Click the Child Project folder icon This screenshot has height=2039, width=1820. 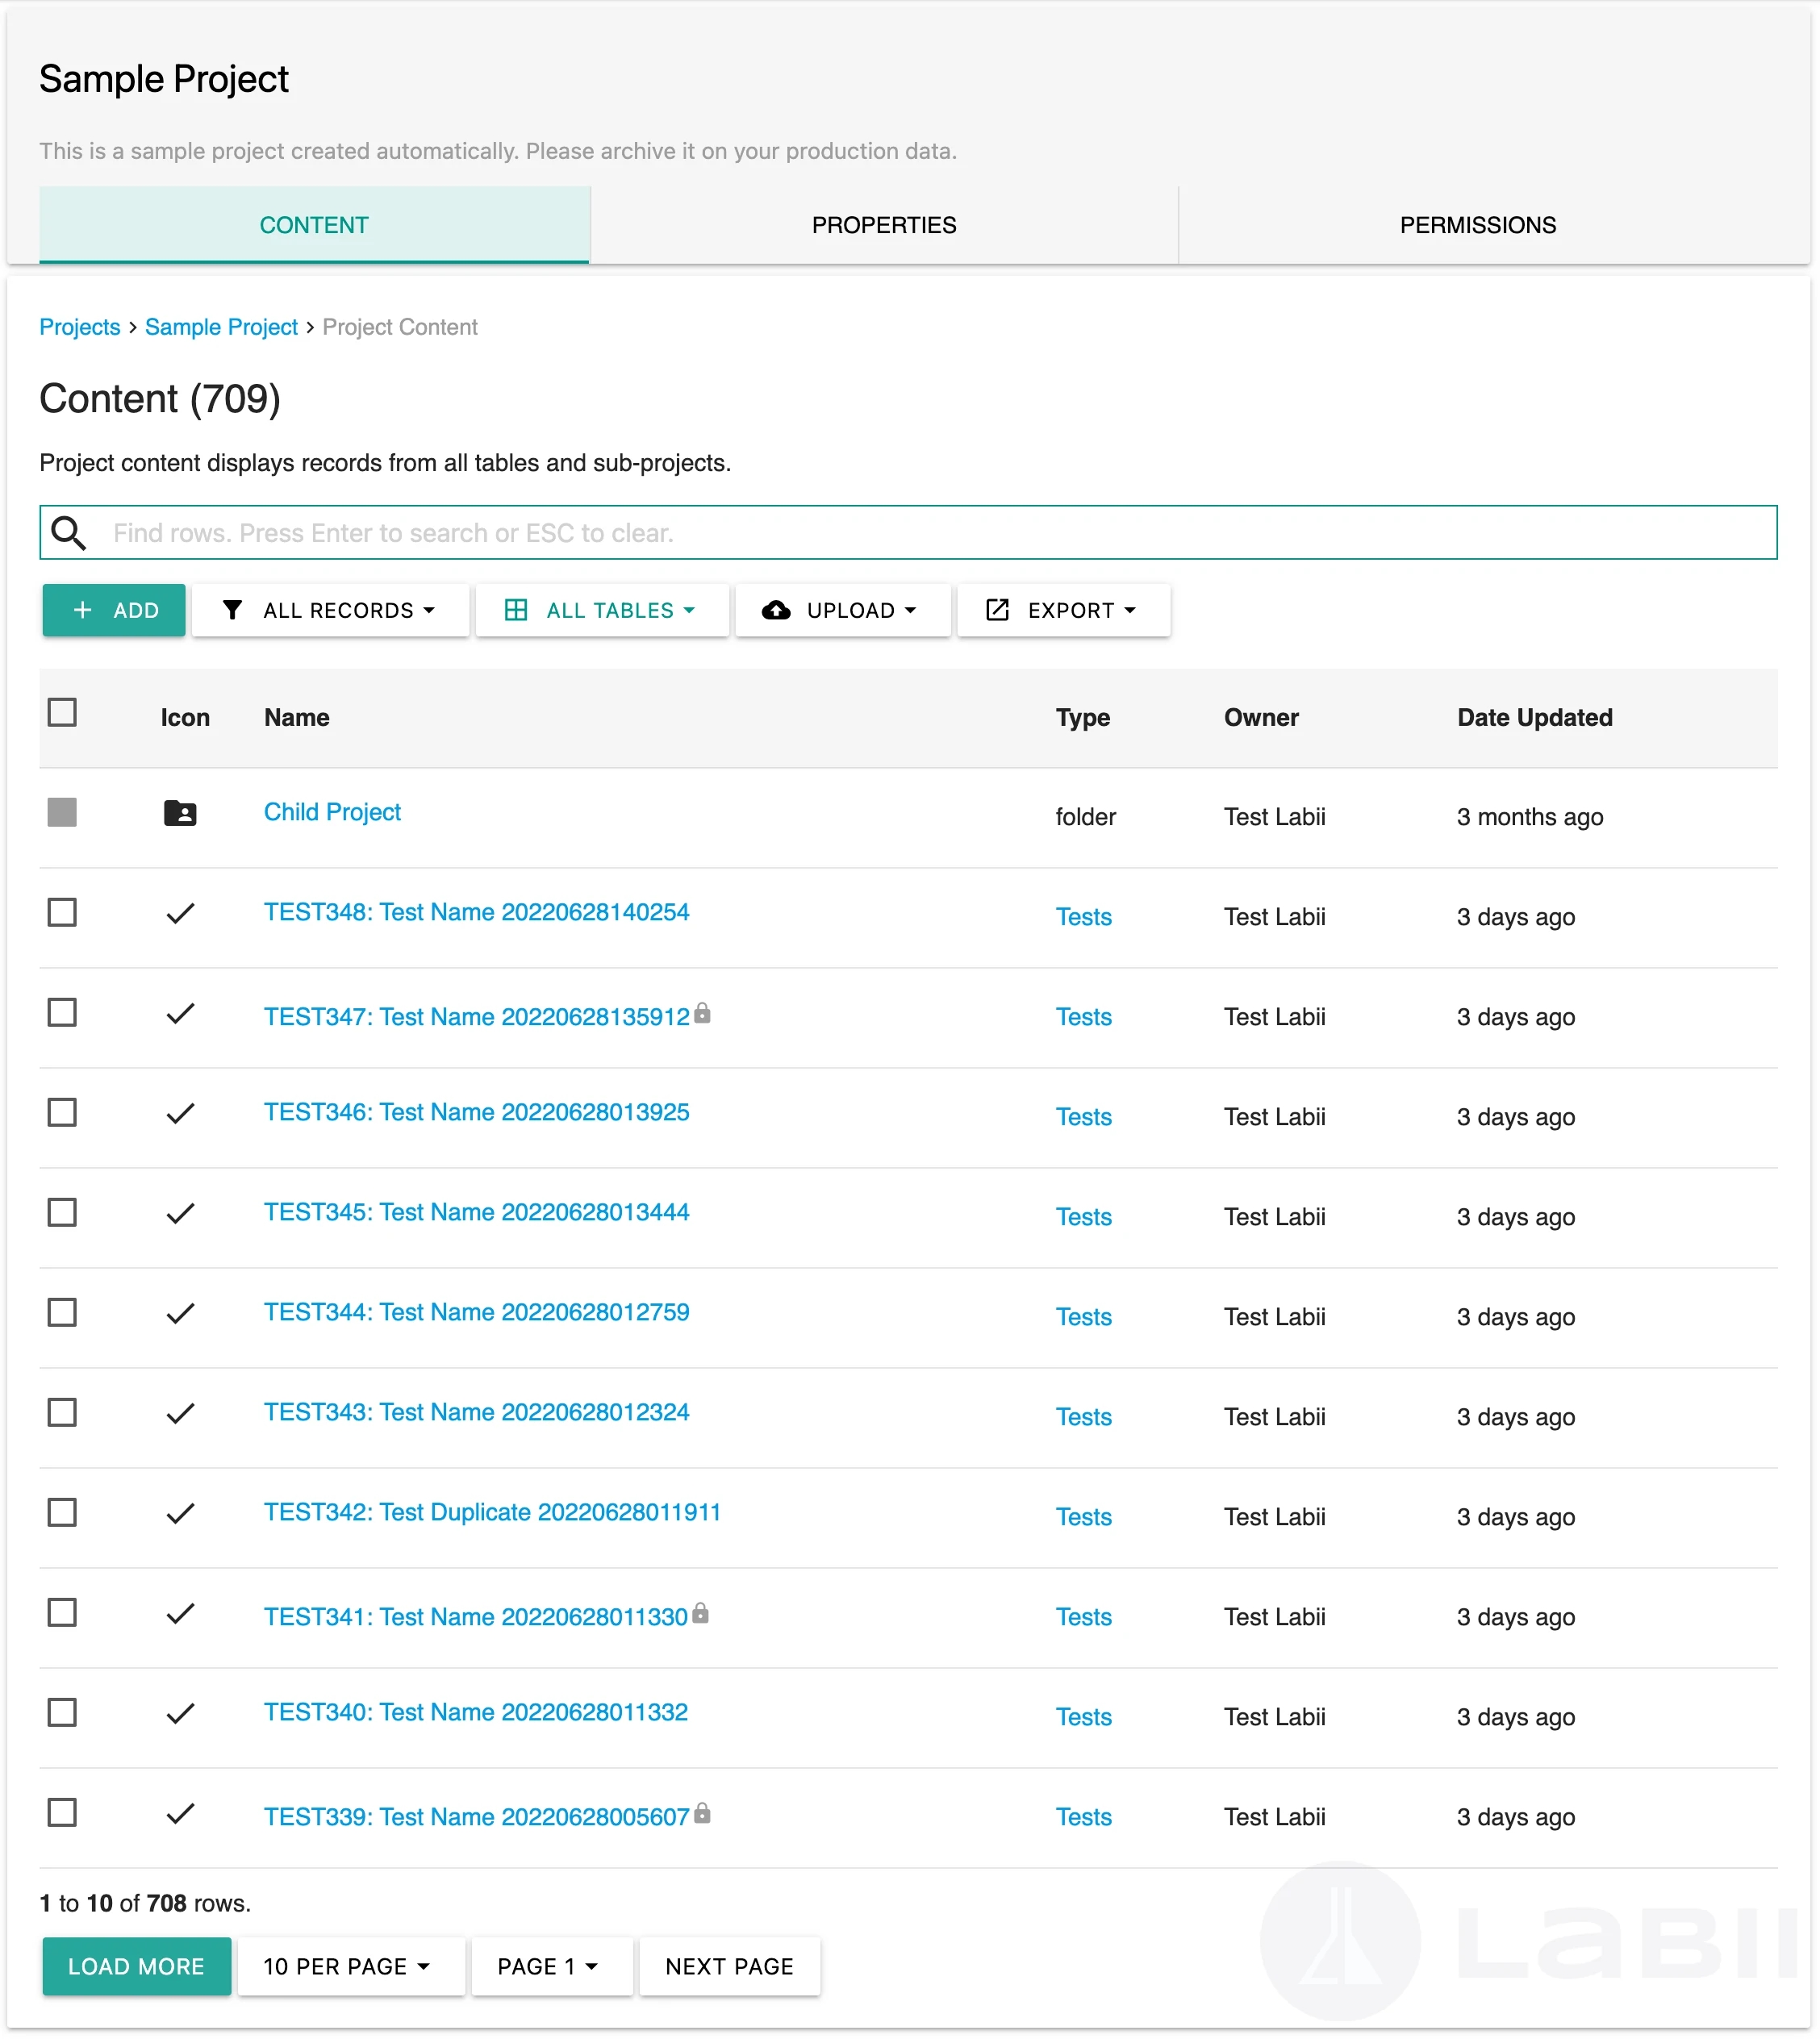pyautogui.click(x=180, y=813)
